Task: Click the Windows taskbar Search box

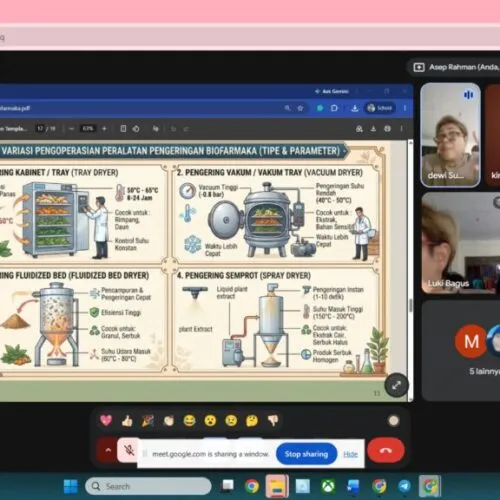Action: click(x=148, y=486)
